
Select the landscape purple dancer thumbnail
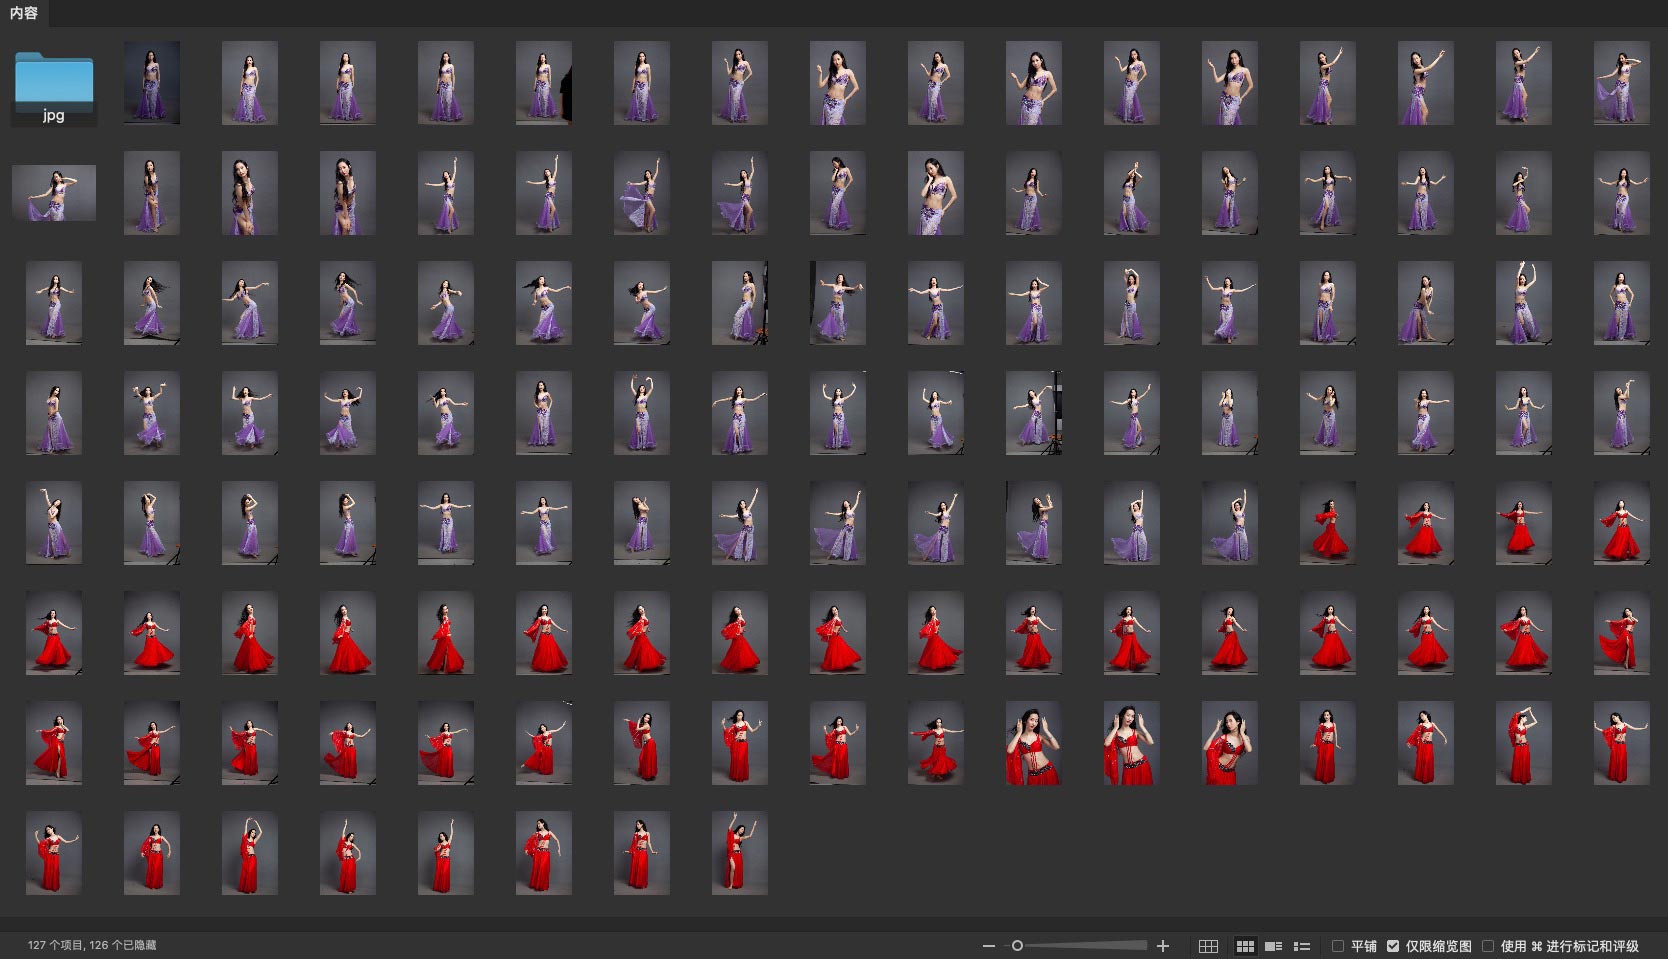[x=54, y=193]
